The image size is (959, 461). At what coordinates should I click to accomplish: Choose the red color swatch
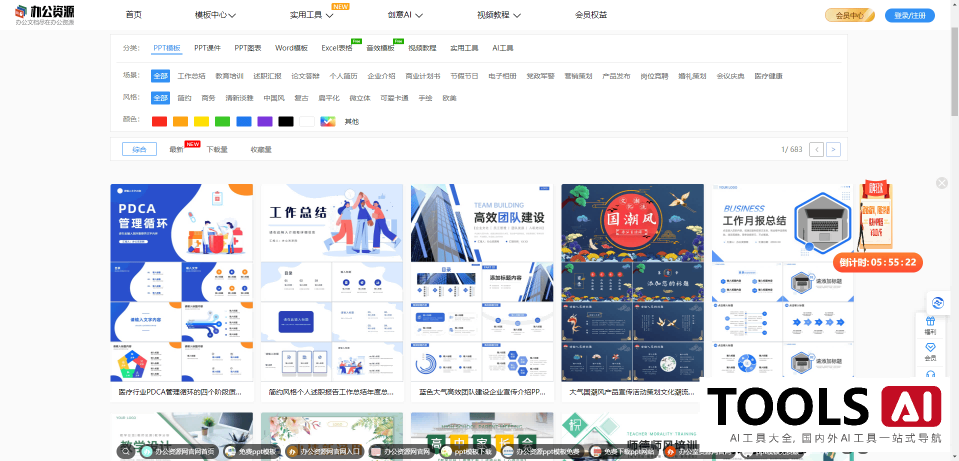click(x=159, y=121)
